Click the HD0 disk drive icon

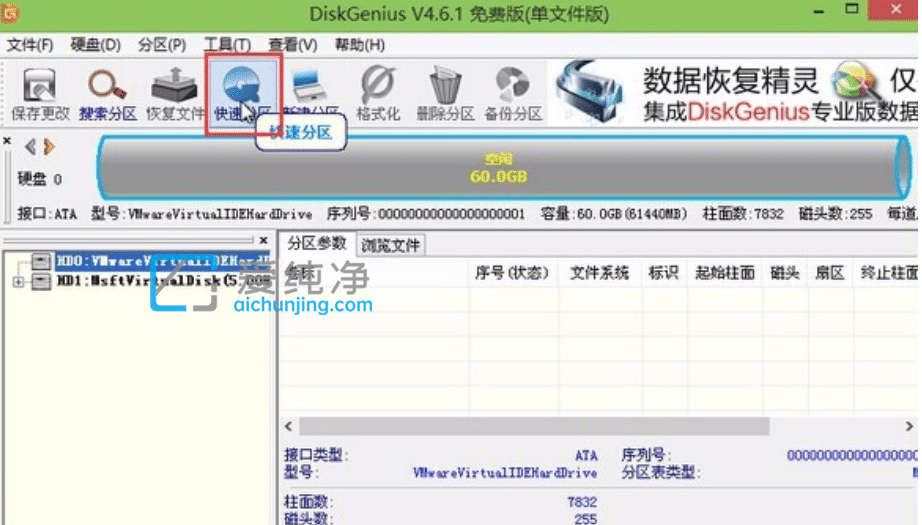click(x=41, y=260)
